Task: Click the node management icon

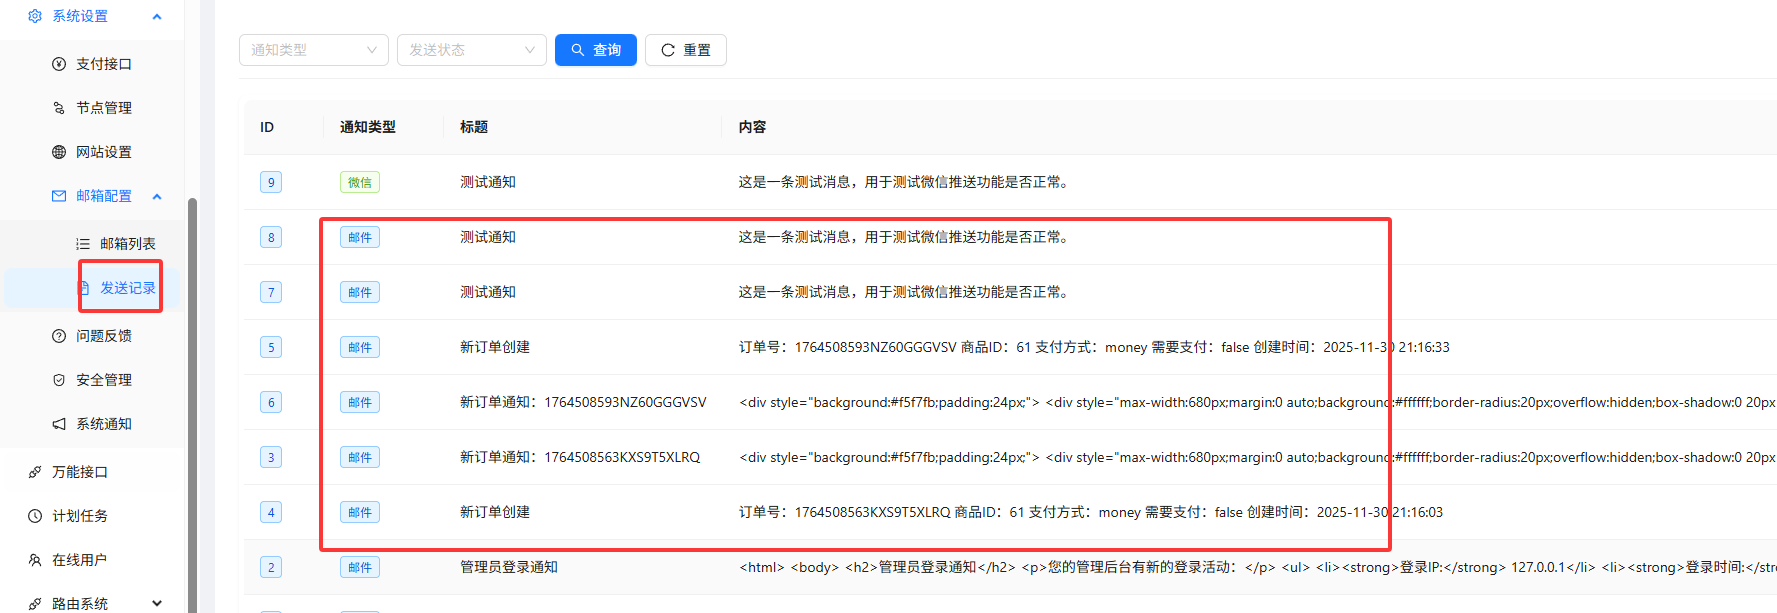Action: [x=59, y=108]
